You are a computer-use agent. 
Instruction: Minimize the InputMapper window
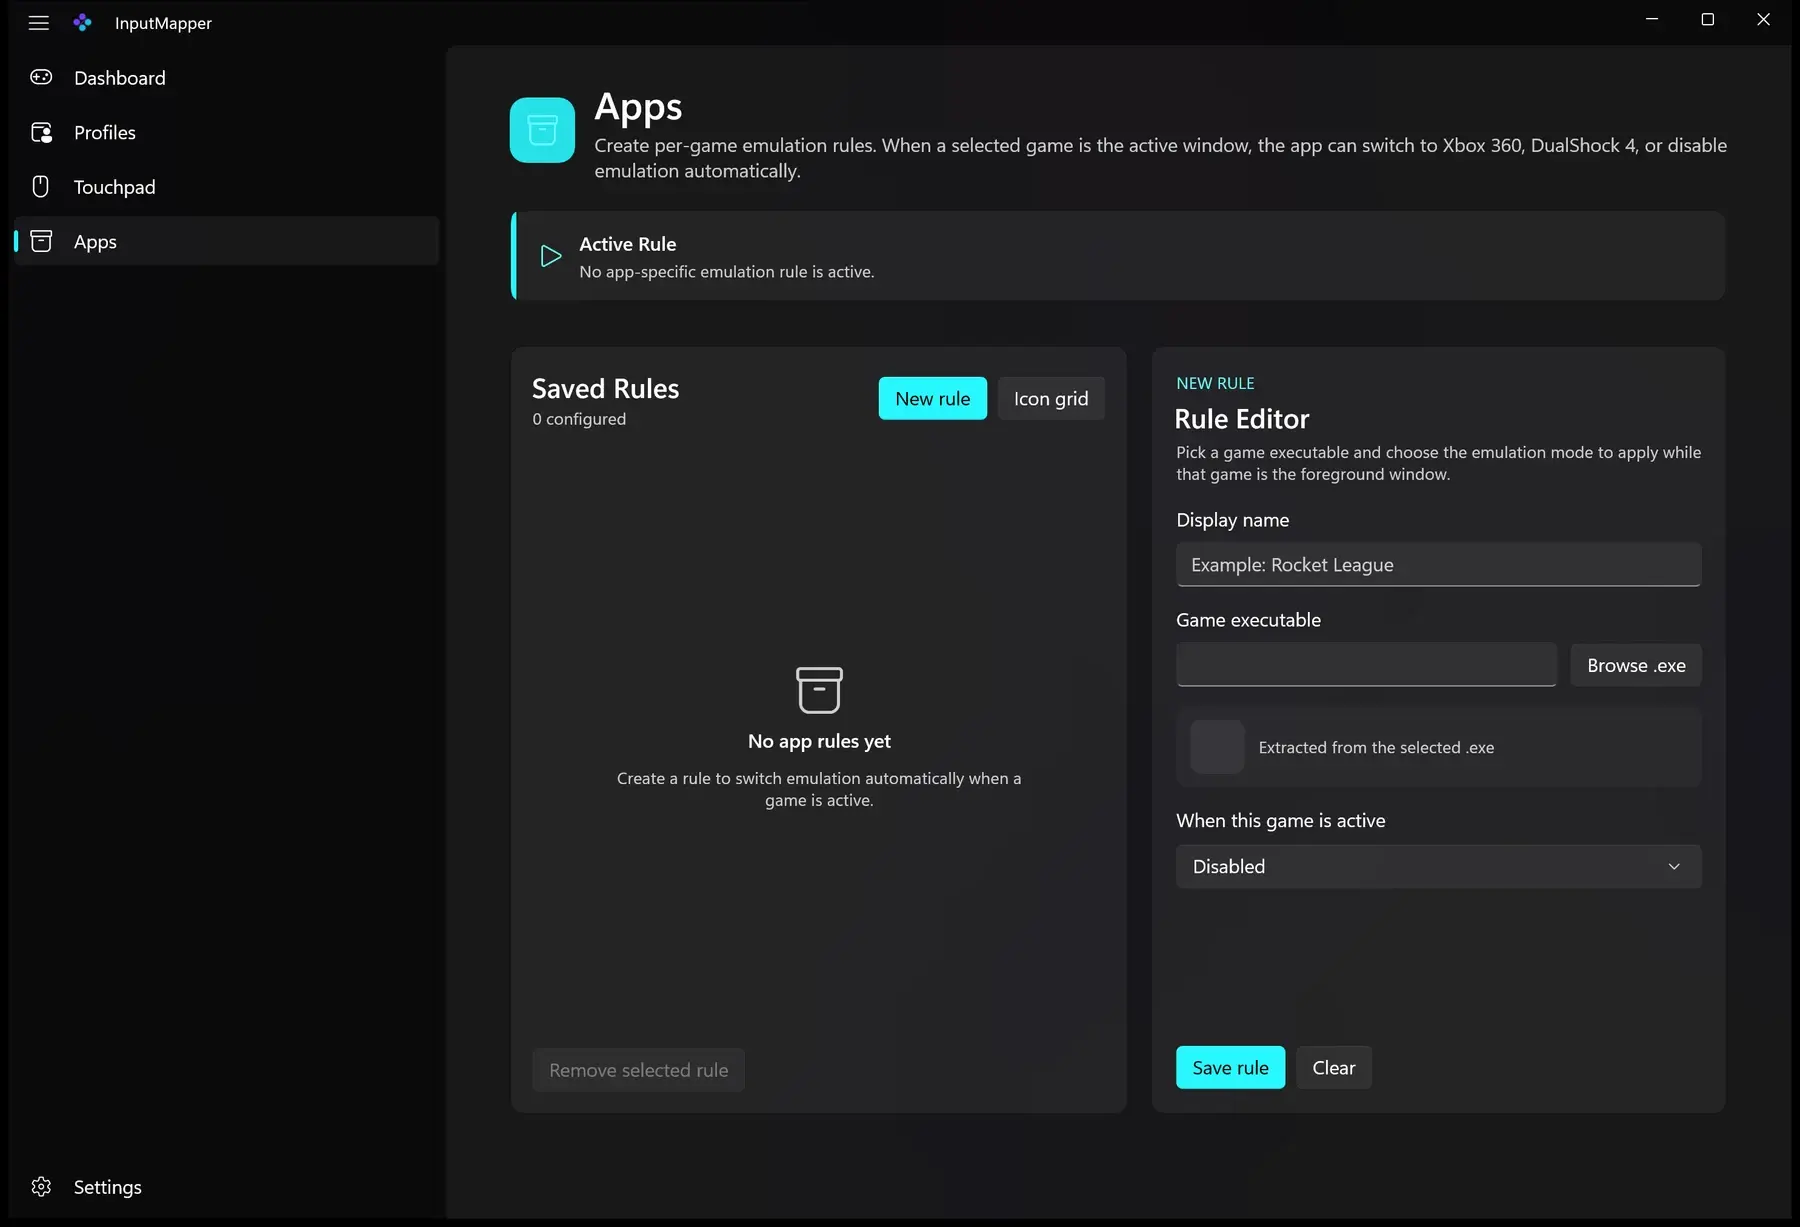(1652, 19)
